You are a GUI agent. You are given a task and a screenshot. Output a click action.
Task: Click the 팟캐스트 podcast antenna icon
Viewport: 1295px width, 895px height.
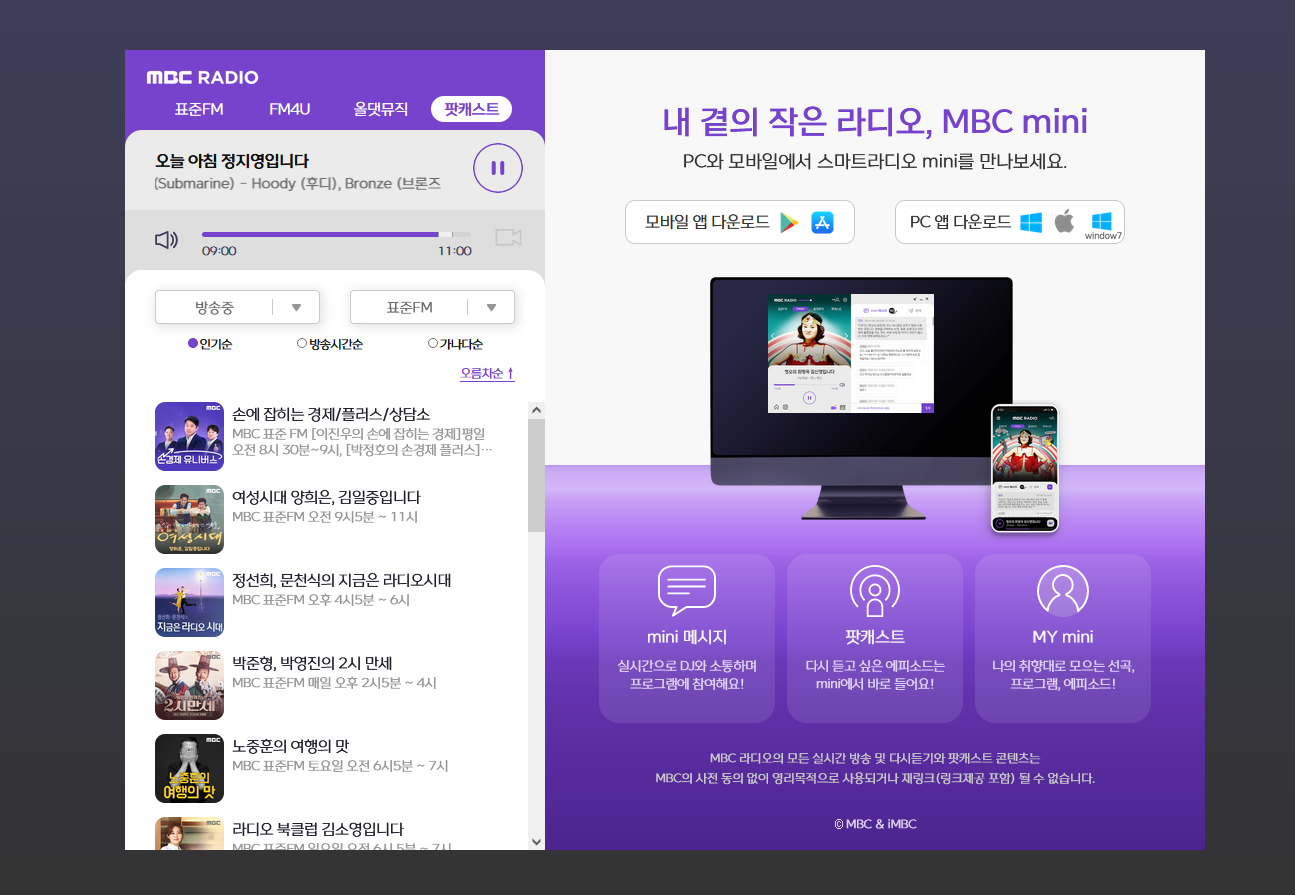click(x=875, y=591)
